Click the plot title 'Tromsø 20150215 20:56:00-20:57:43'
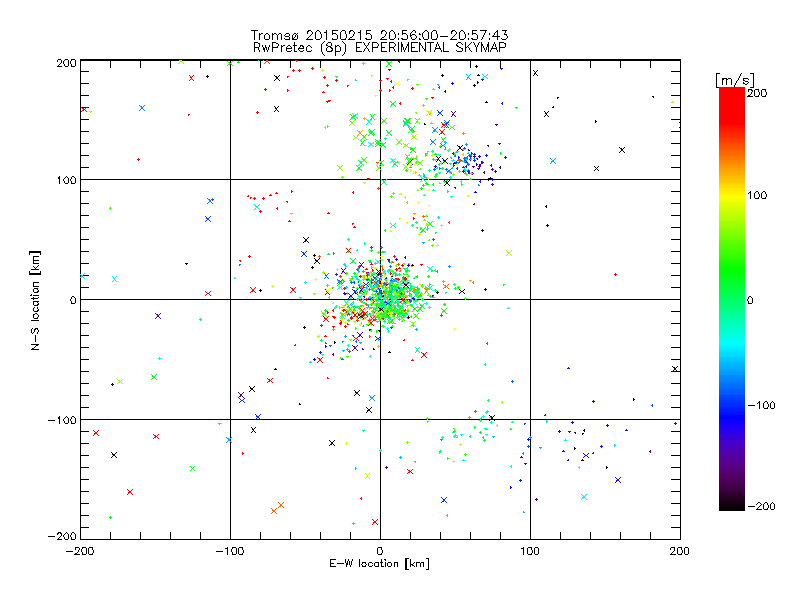The width and height of the screenshot is (800, 600). [379, 35]
